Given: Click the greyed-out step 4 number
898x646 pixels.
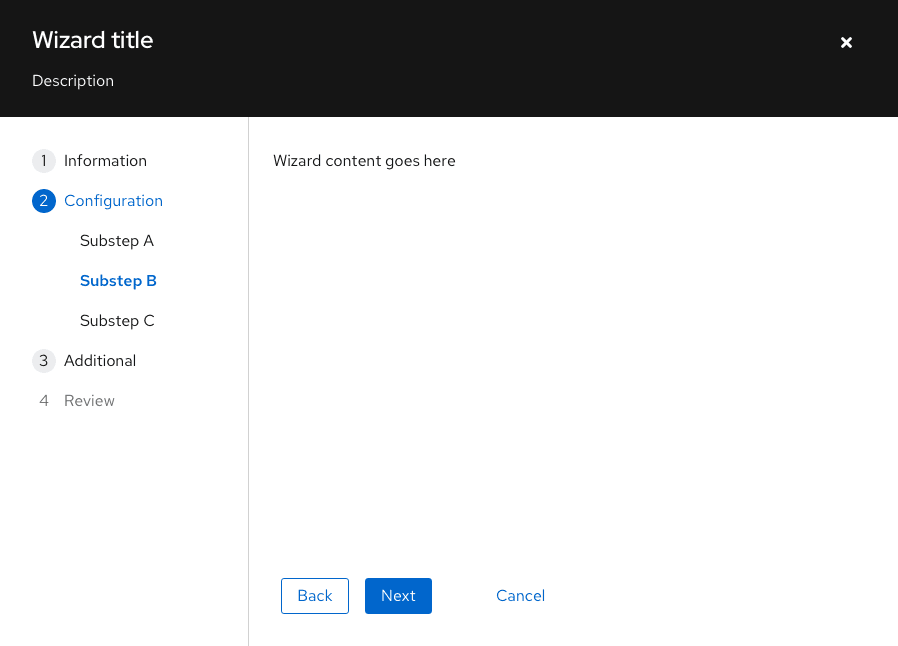Looking at the screenshot, I should [44, 401].
